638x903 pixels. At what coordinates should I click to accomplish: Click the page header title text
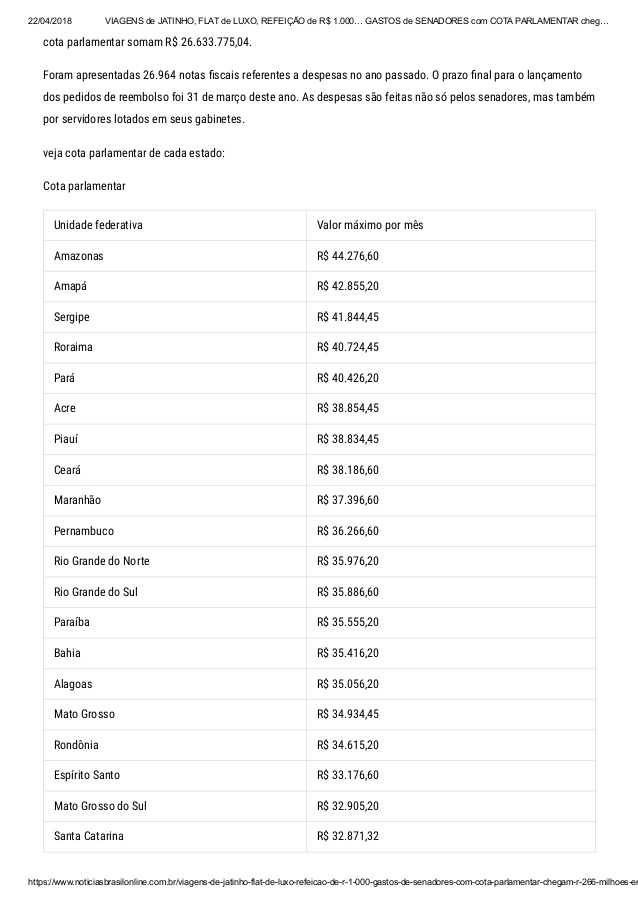coord(356,21)
